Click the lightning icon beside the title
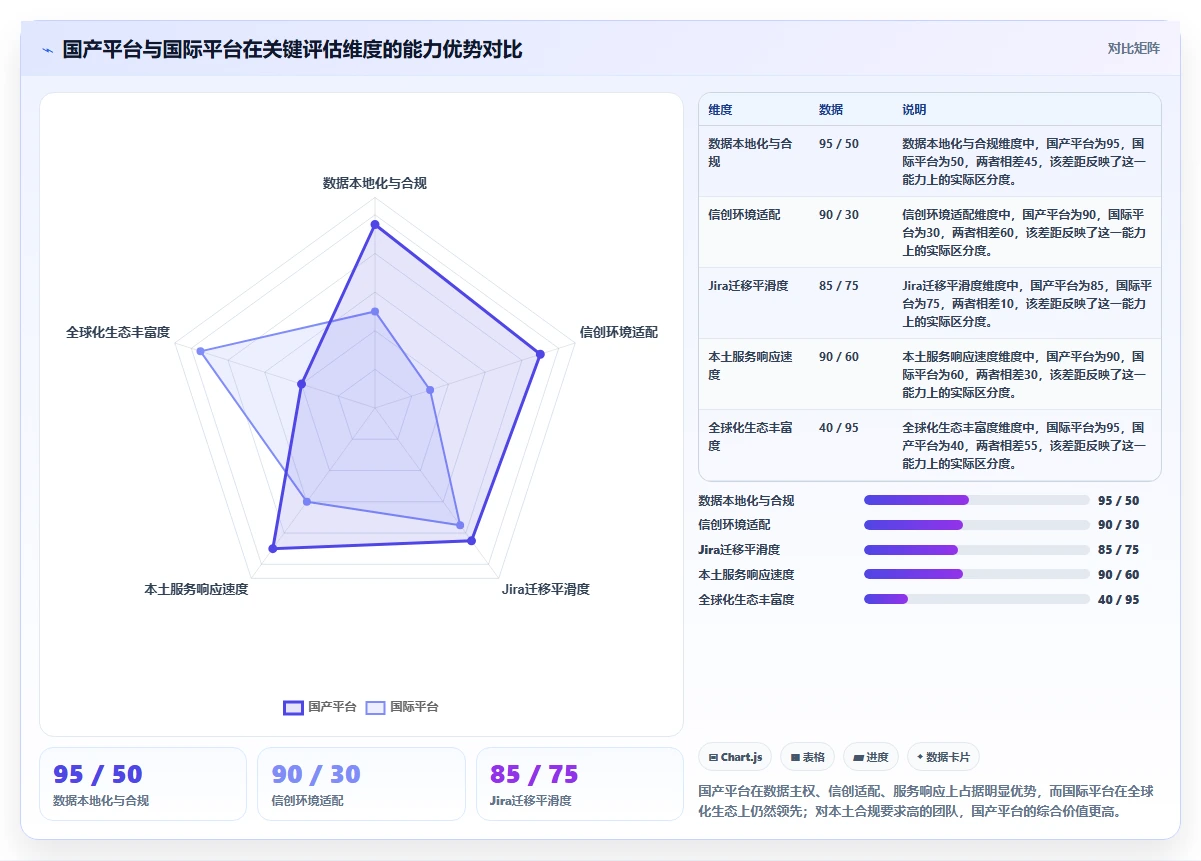The height and width of the screenshot is (861, 1201). pyautogui.click(x=47, y=50)
